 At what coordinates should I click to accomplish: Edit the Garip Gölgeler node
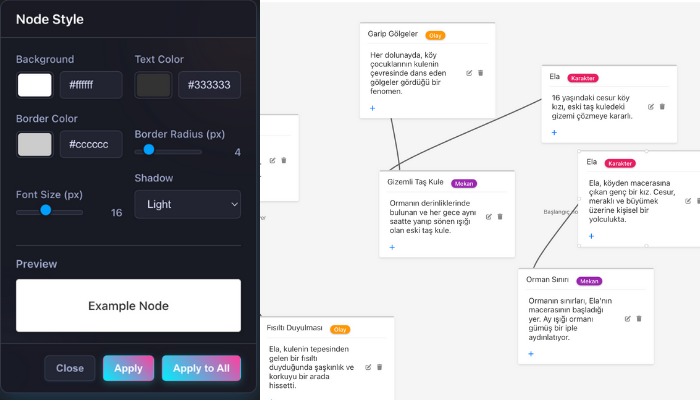coord(469,73)
